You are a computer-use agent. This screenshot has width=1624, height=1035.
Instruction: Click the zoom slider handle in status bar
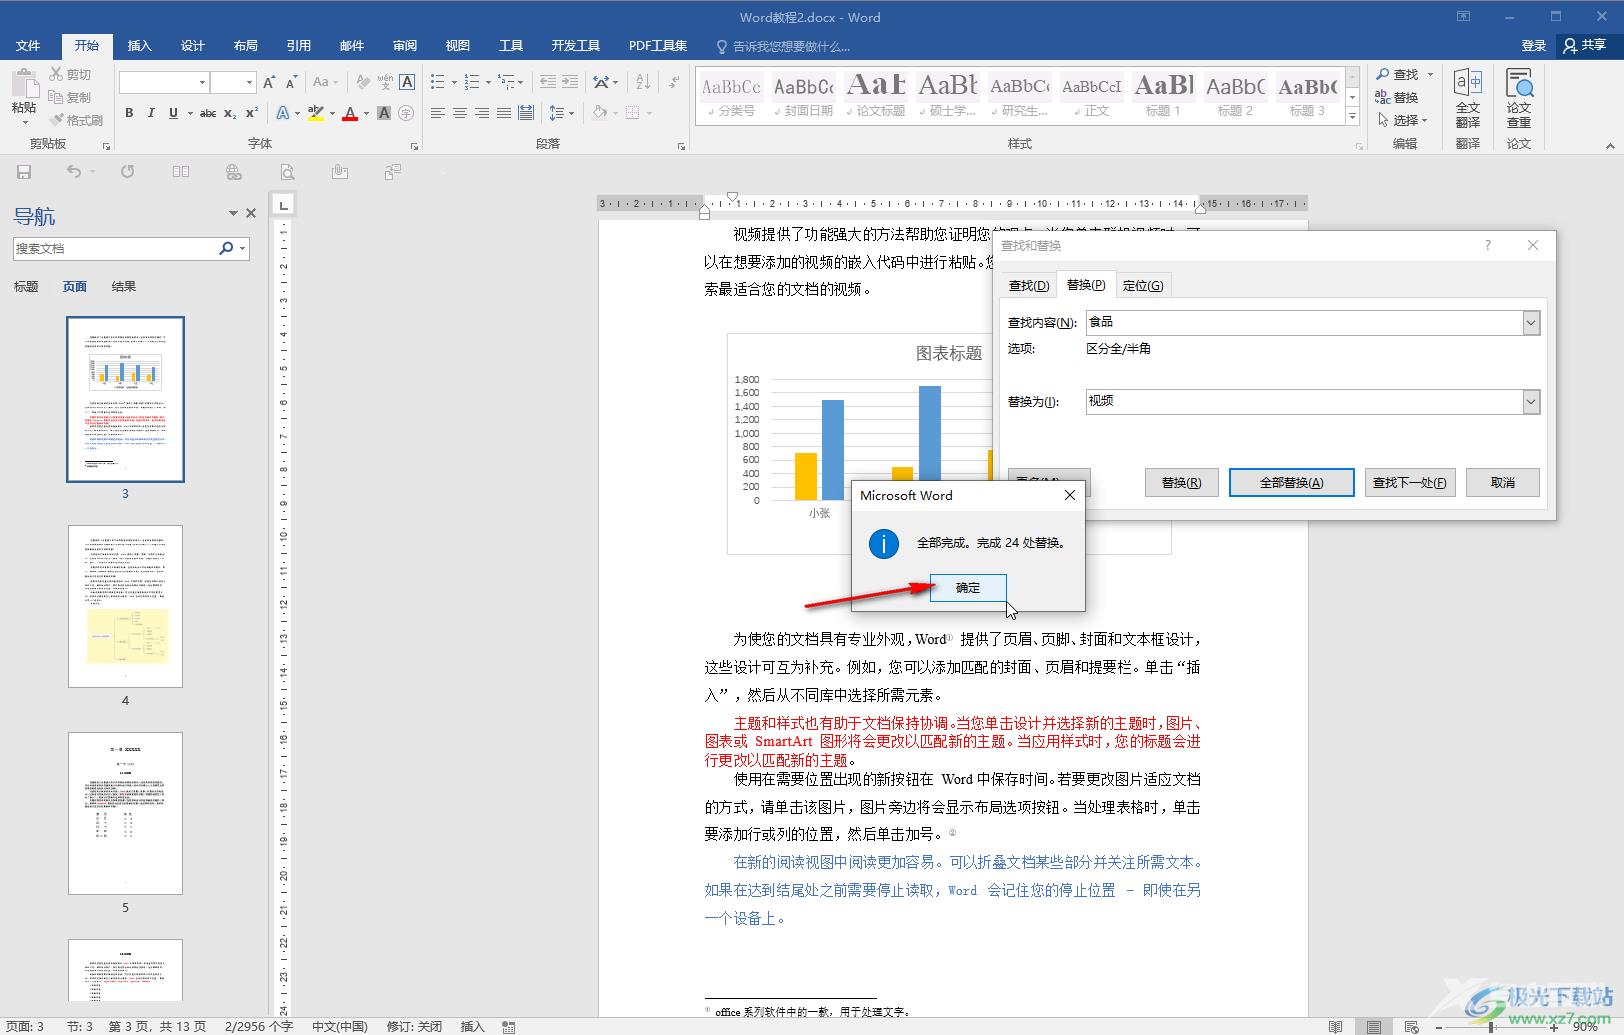click(x=1491, y=1027)
